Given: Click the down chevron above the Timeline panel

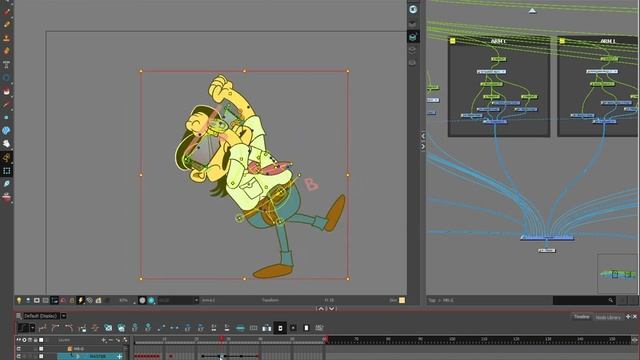Looking at the screenshot, I should [332, 309].
